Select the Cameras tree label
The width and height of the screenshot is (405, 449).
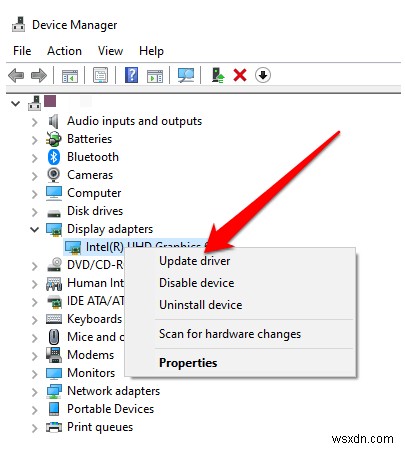(x=90, y=175)
